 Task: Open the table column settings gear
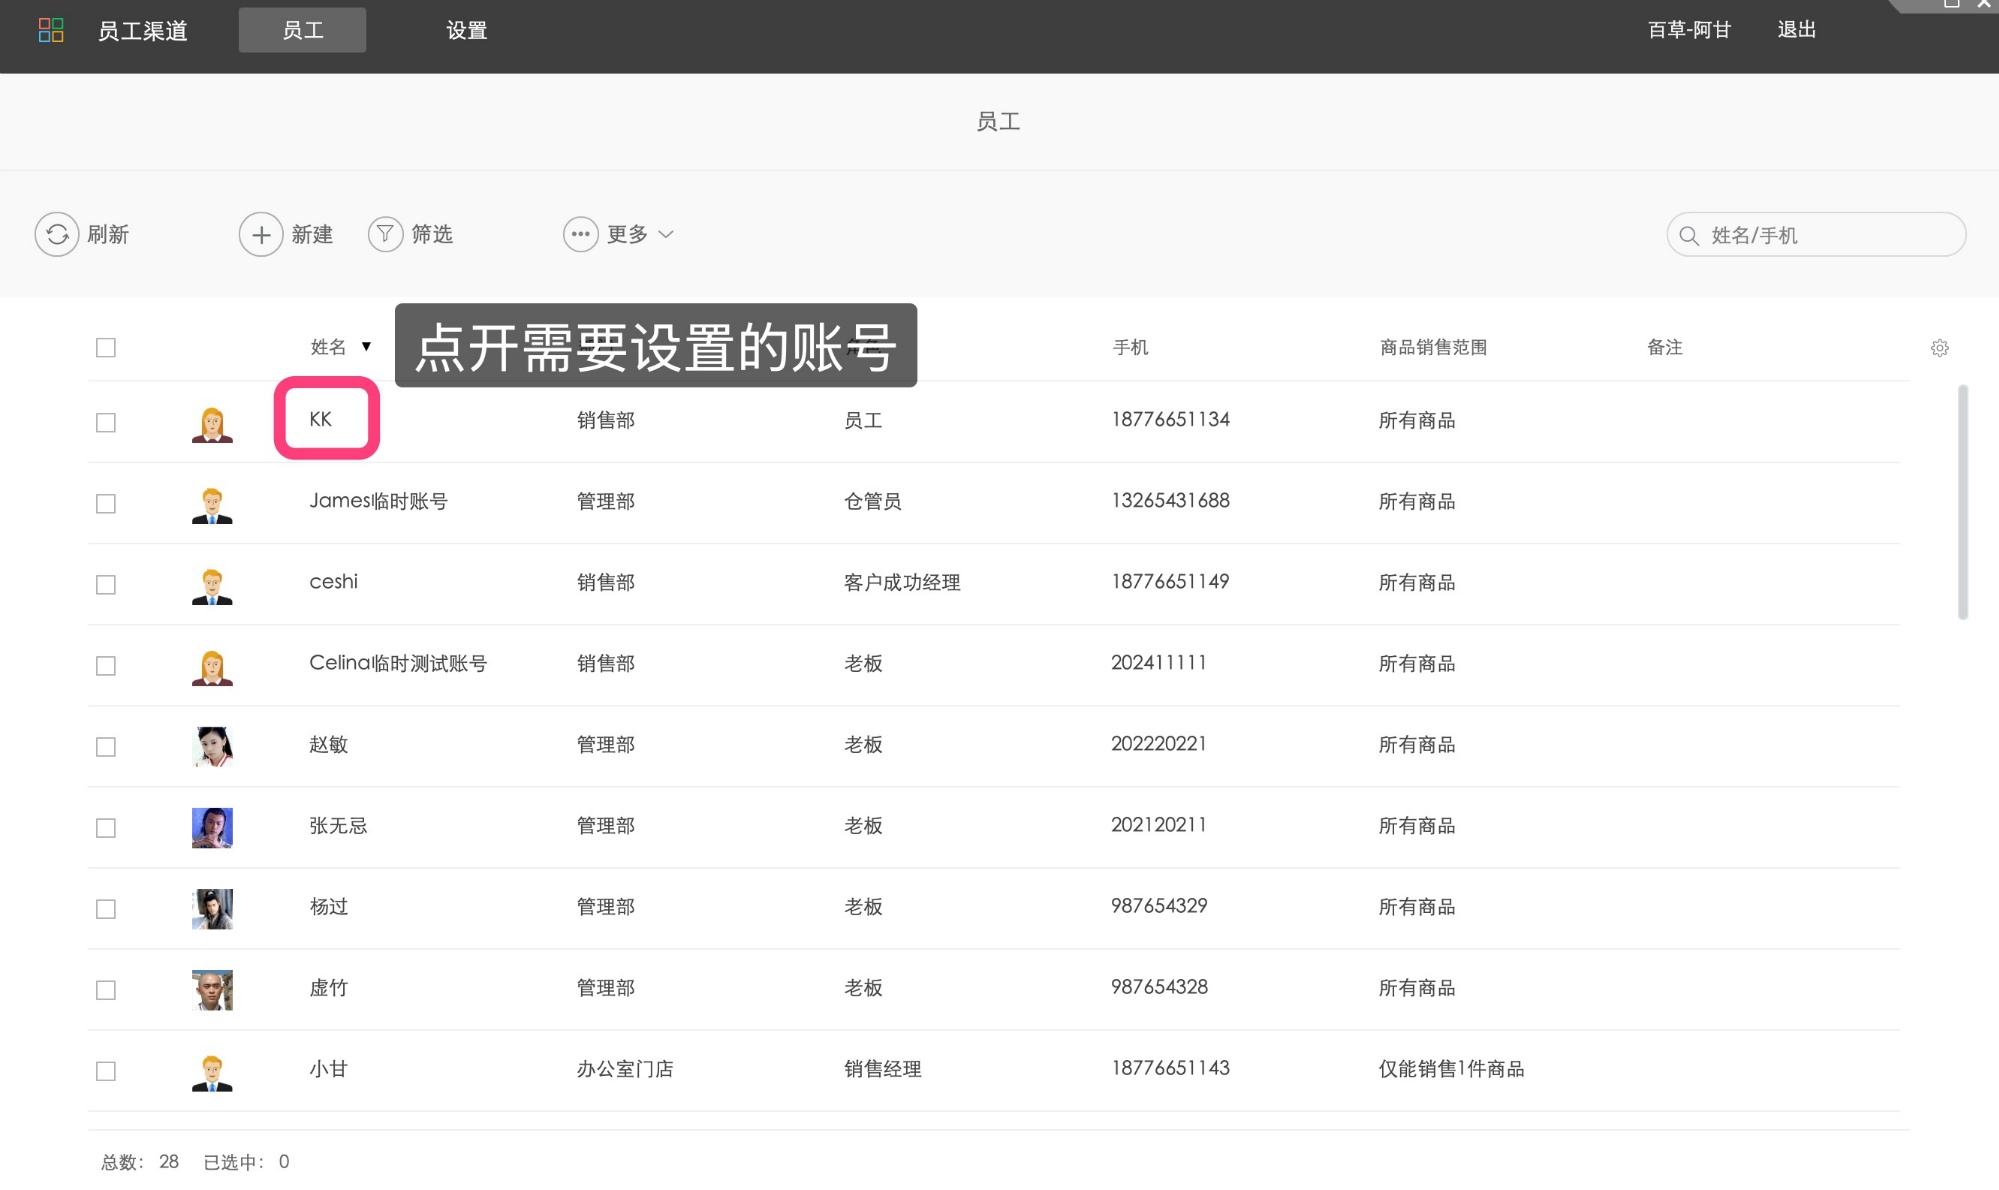pos(1939,348)
